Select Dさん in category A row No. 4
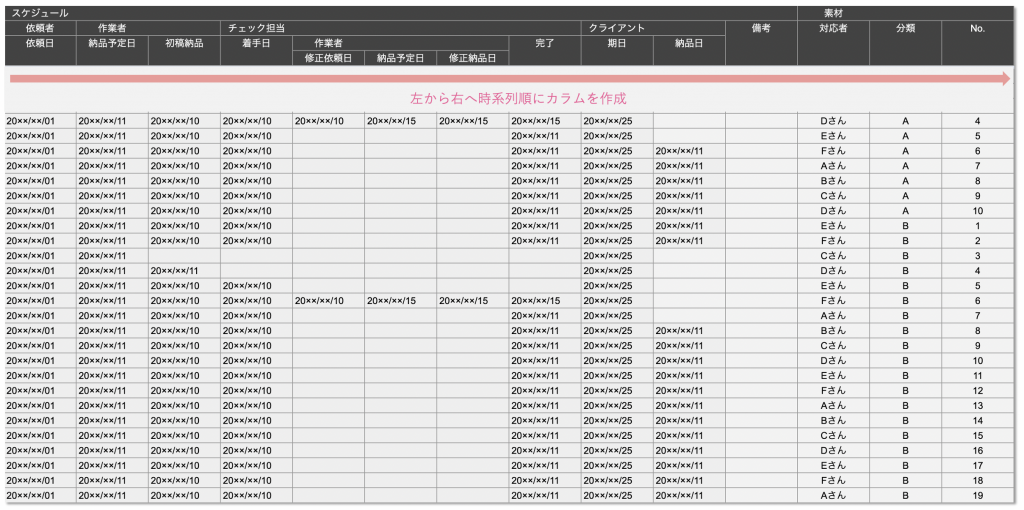The image size is (1024, 510). (833, 121)
